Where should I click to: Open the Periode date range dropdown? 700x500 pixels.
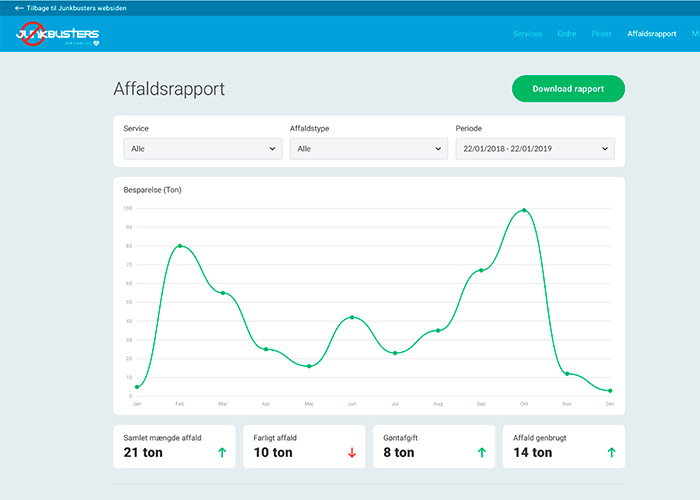[x=534, y=148]
